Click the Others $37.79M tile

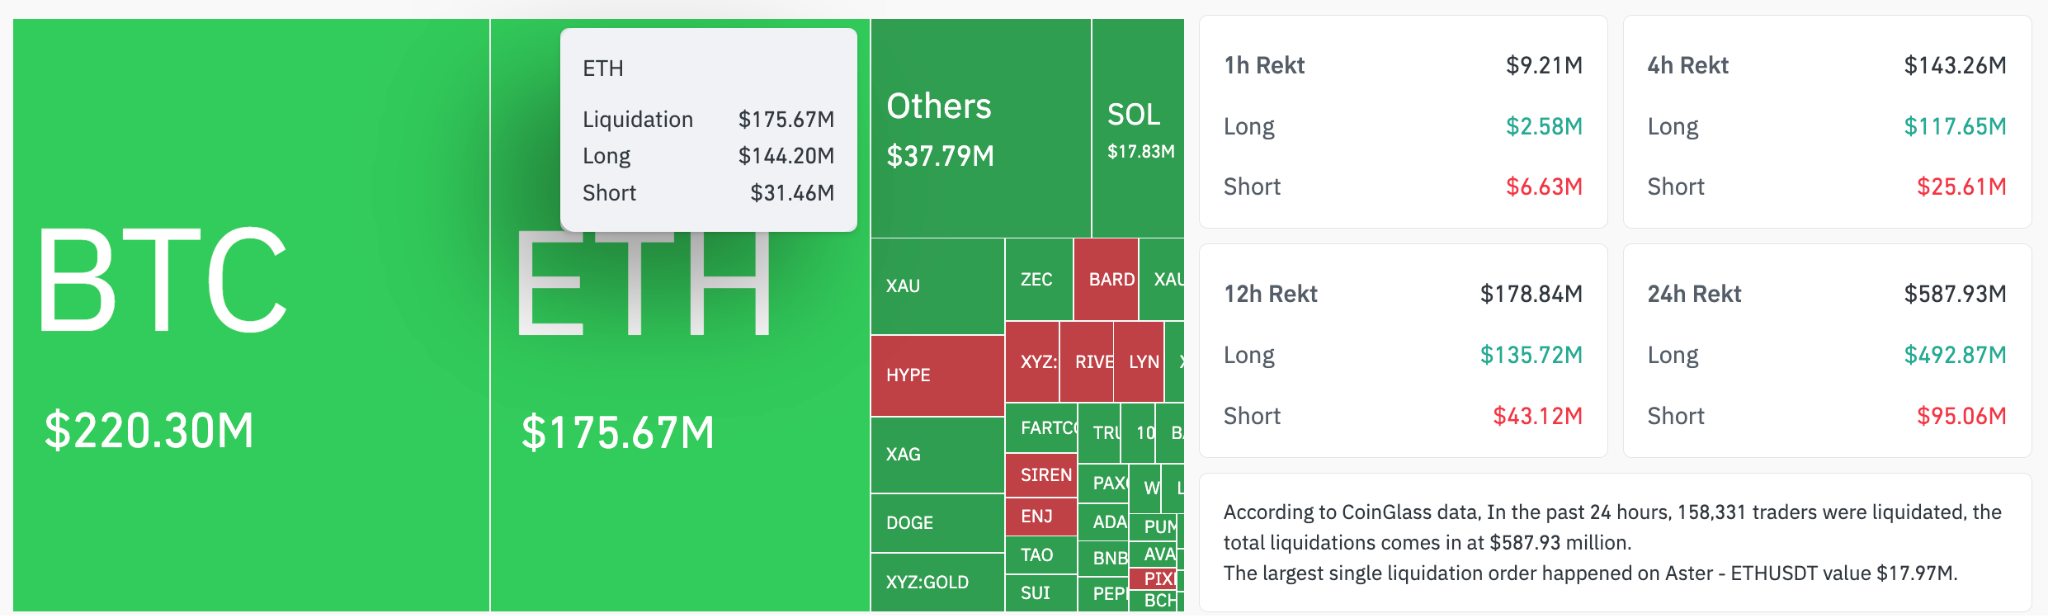pyautogui.click(x=980, y=128)
